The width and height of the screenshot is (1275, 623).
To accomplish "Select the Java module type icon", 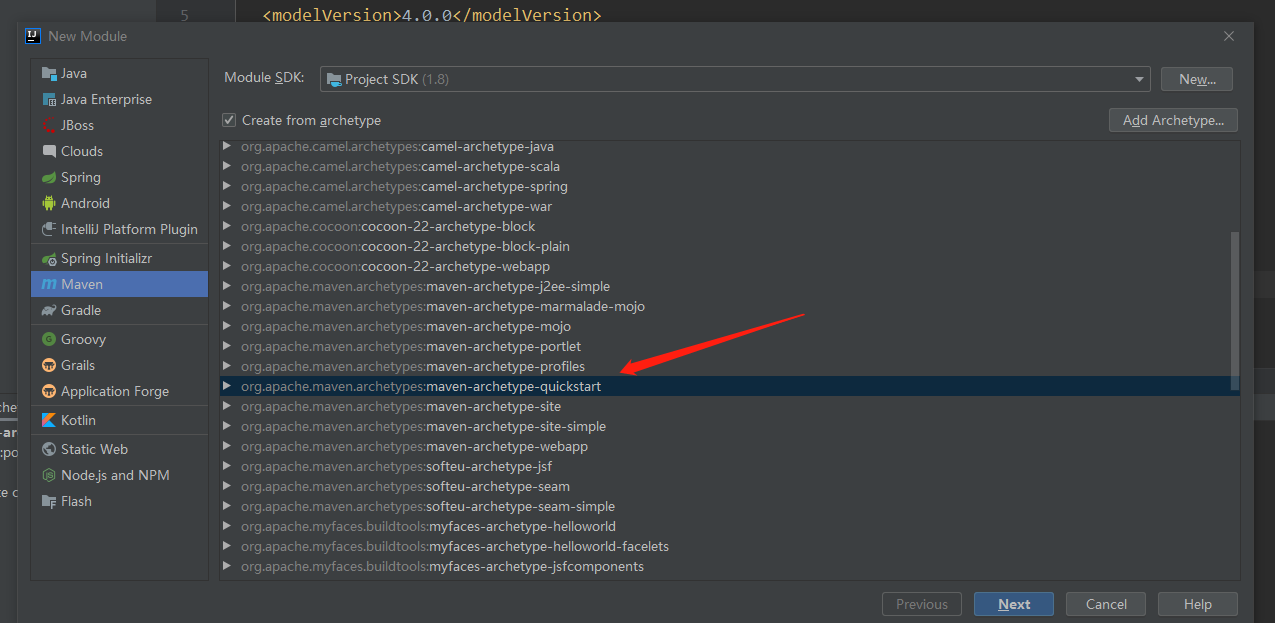I will coord(49,73).
